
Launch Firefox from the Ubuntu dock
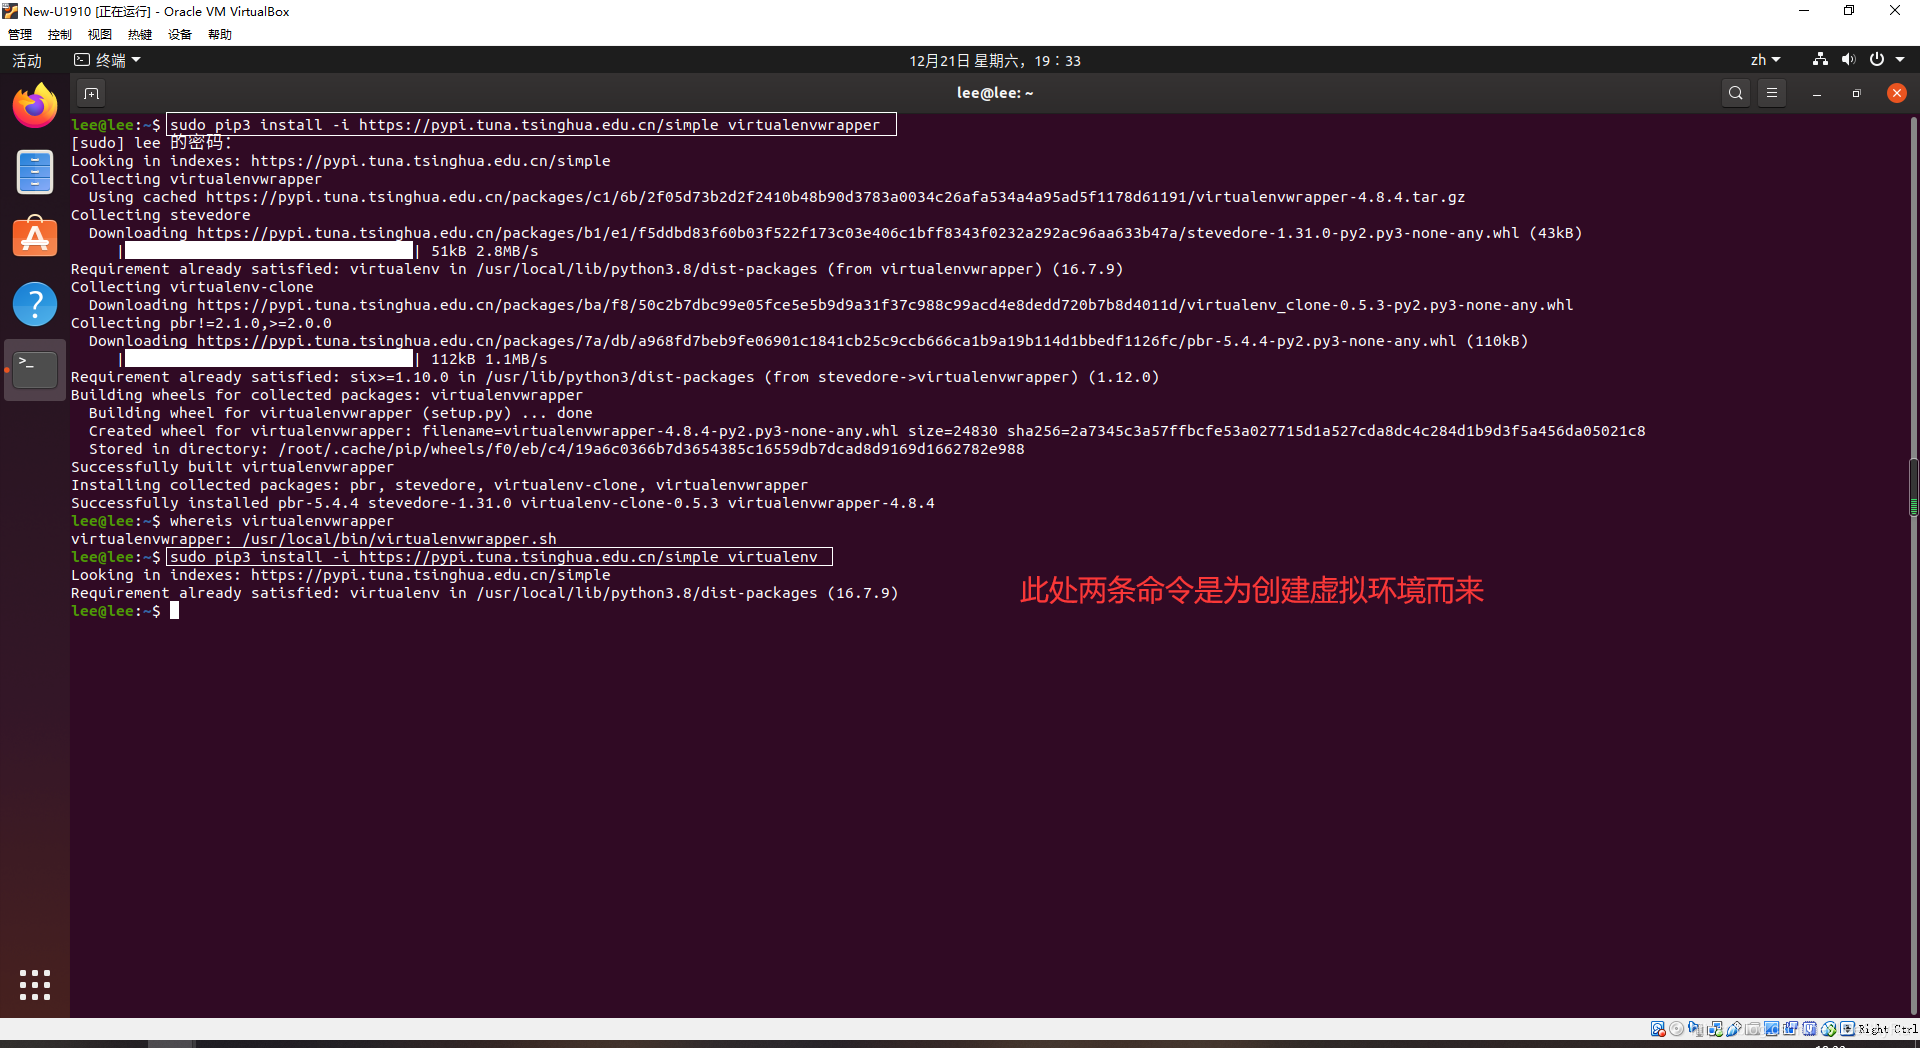[35, 106]
